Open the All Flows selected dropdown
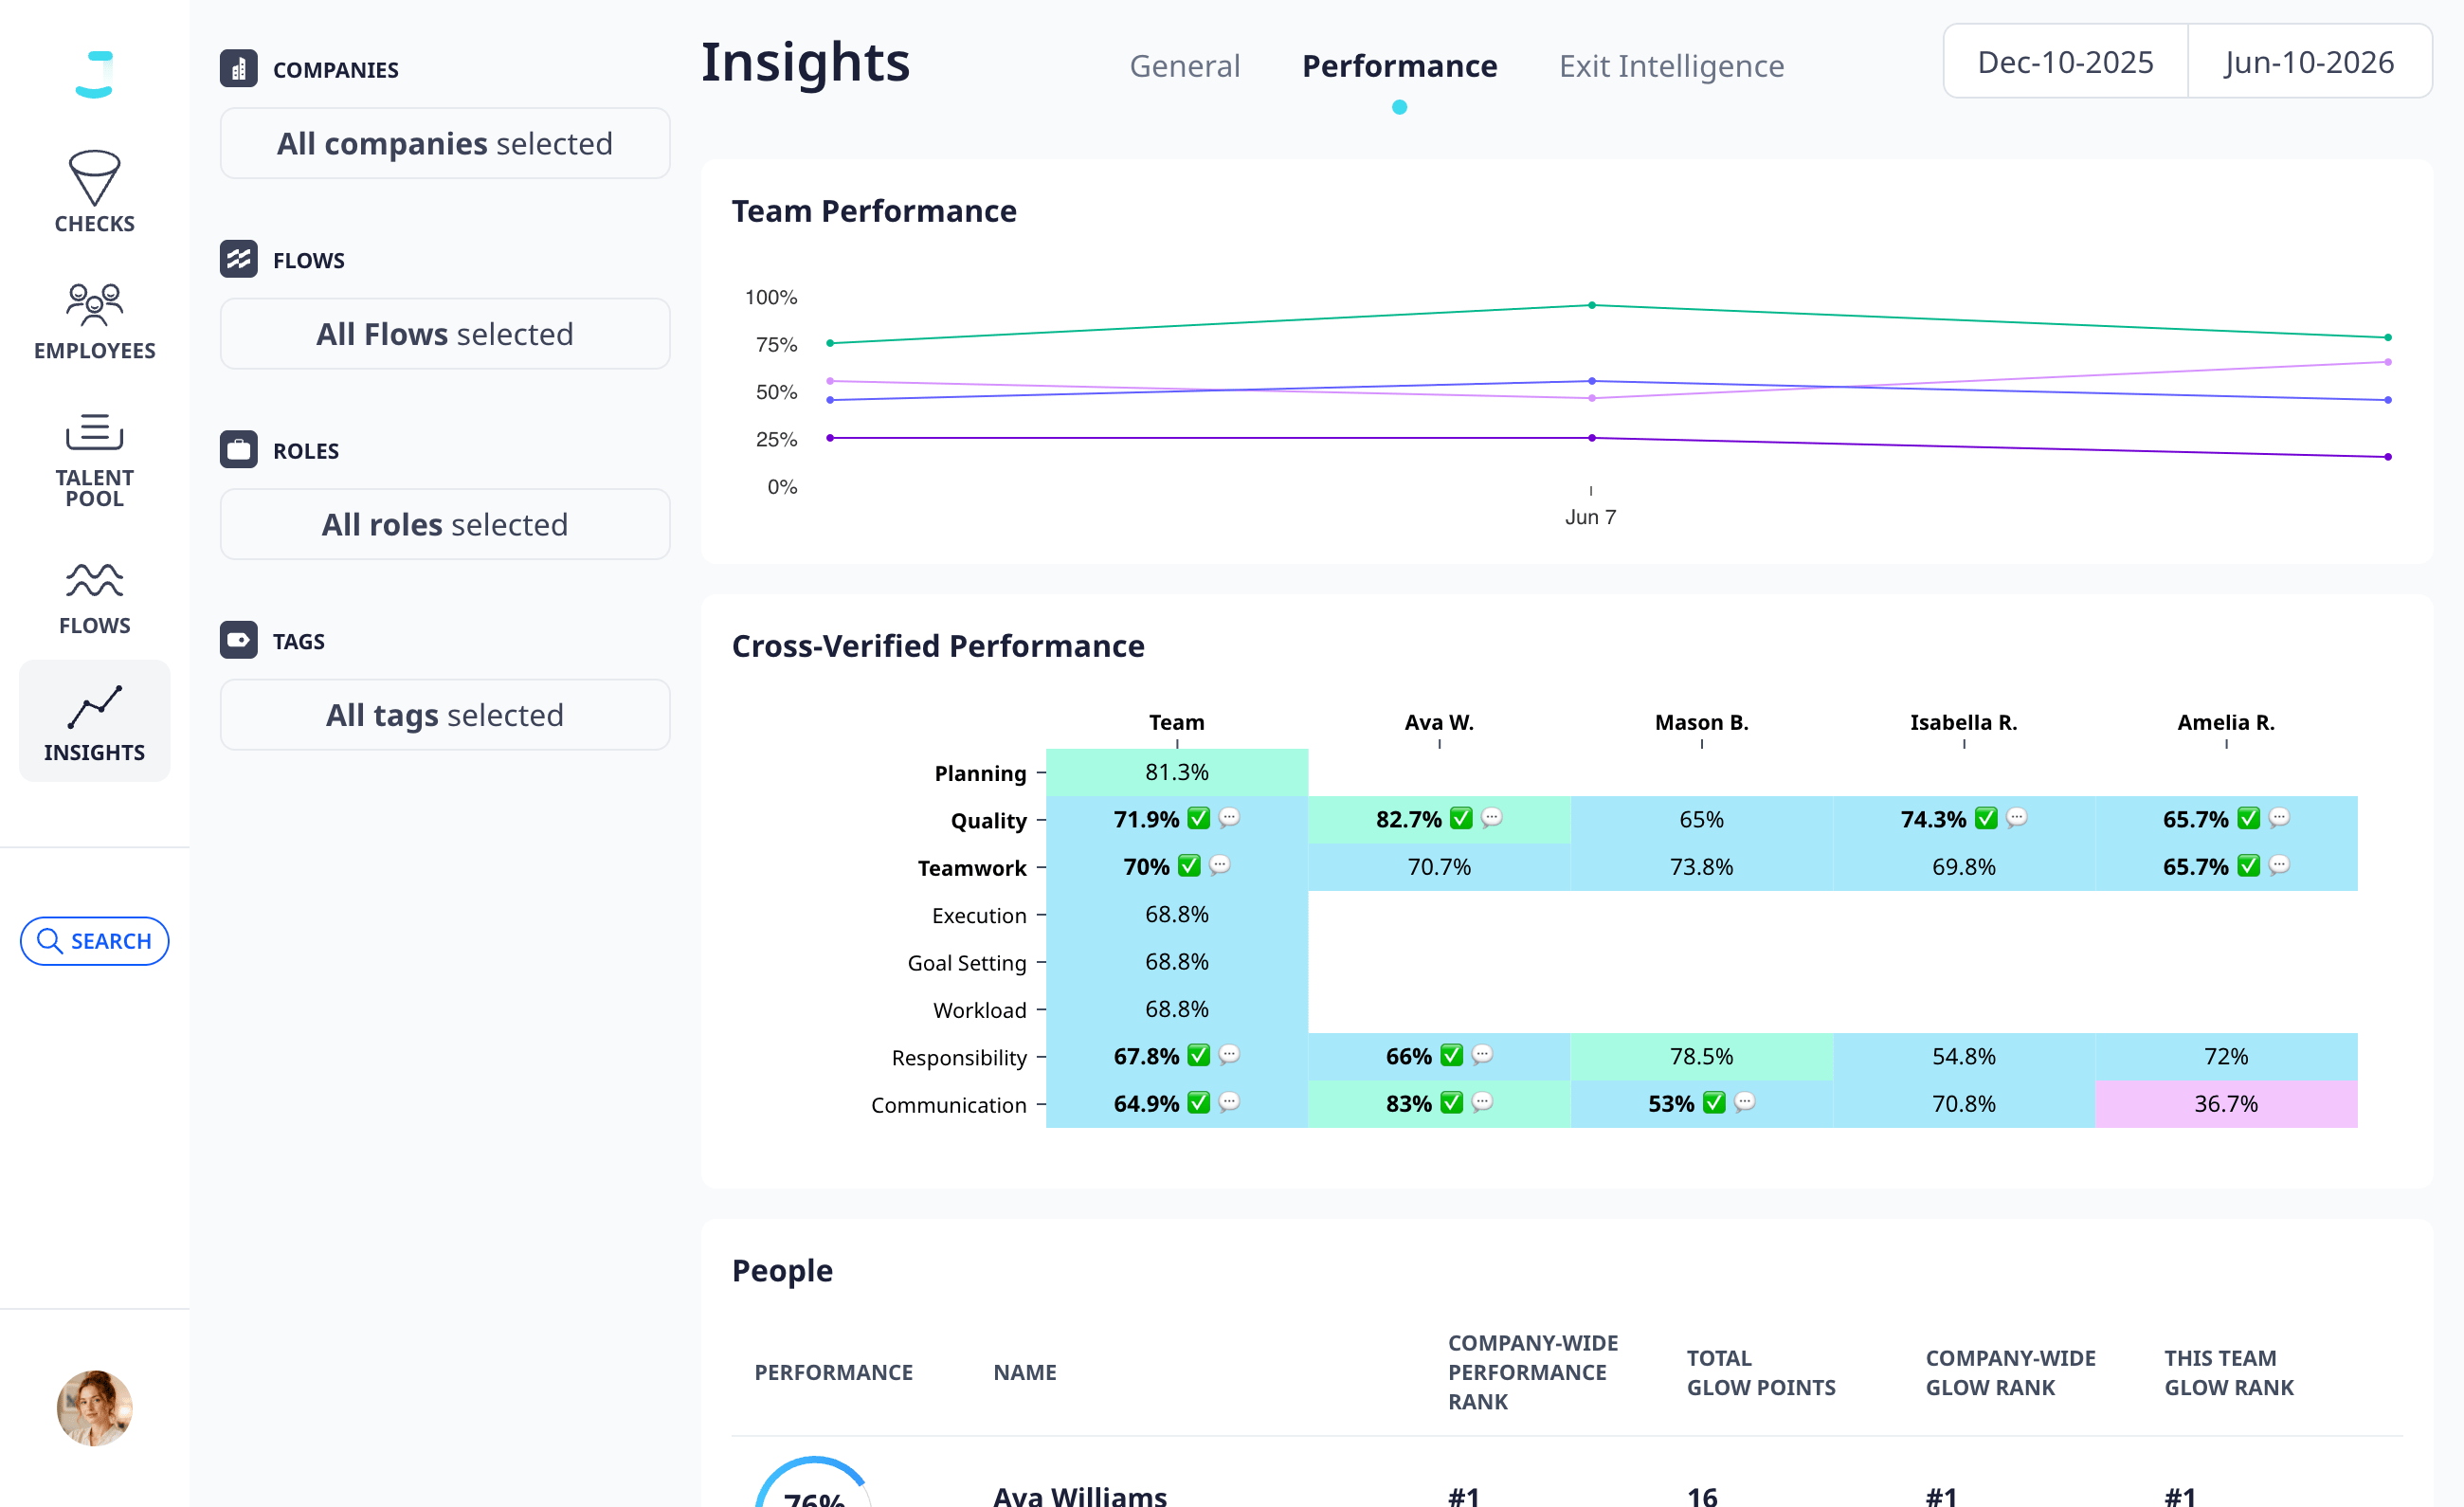The image size is (2464, 1507). tap(445, 334)
